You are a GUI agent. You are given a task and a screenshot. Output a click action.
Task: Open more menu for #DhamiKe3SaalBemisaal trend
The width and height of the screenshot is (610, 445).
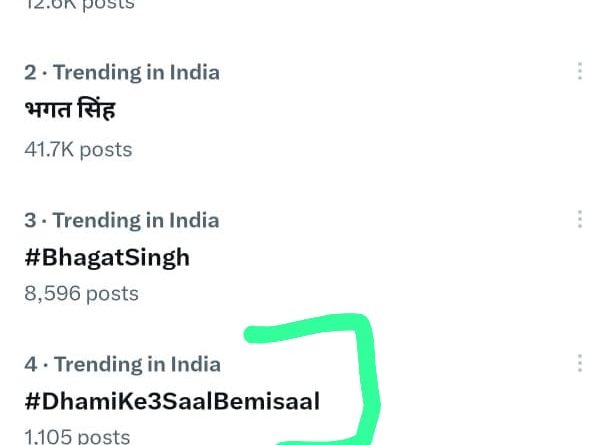[580, 364]
